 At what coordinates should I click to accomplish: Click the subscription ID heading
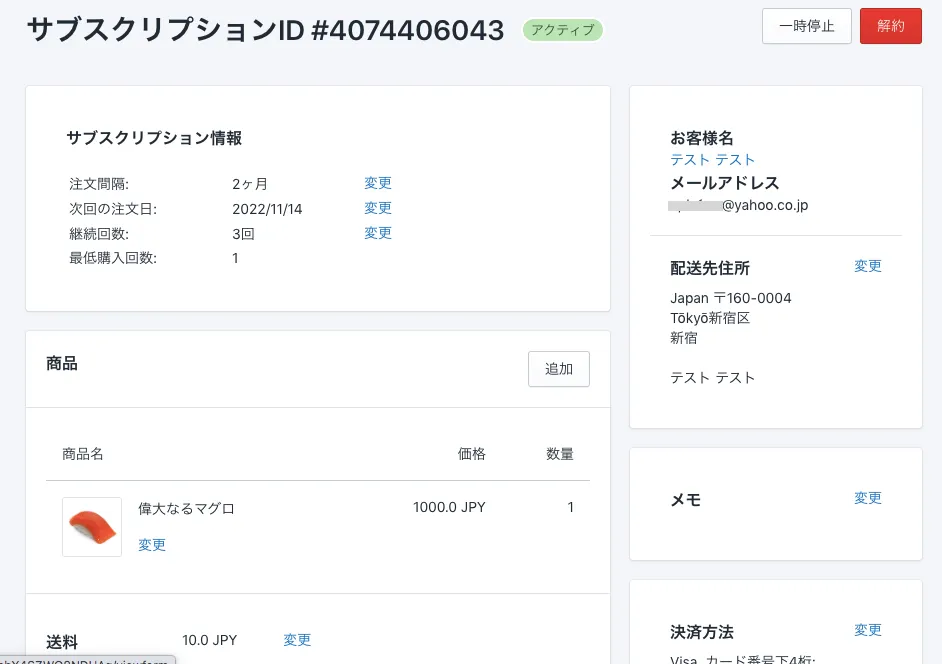265,30
